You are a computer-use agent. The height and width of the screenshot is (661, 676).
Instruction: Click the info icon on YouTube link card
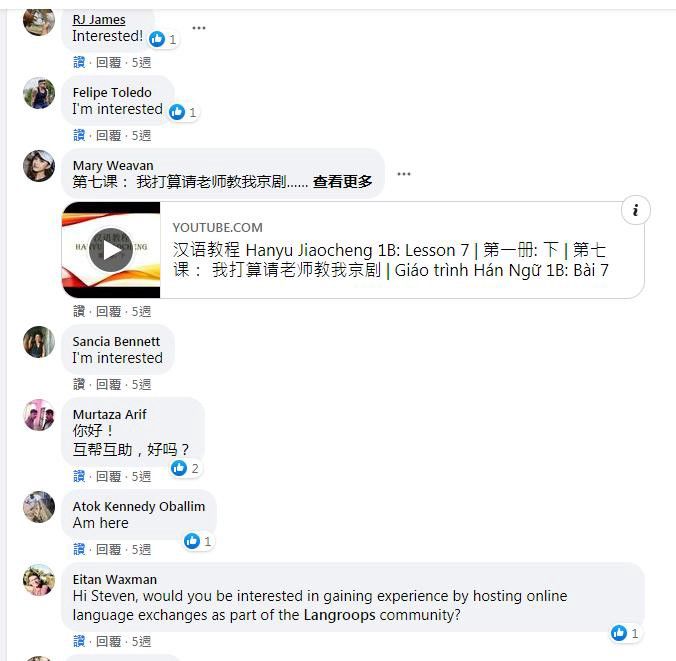[635, 210]
